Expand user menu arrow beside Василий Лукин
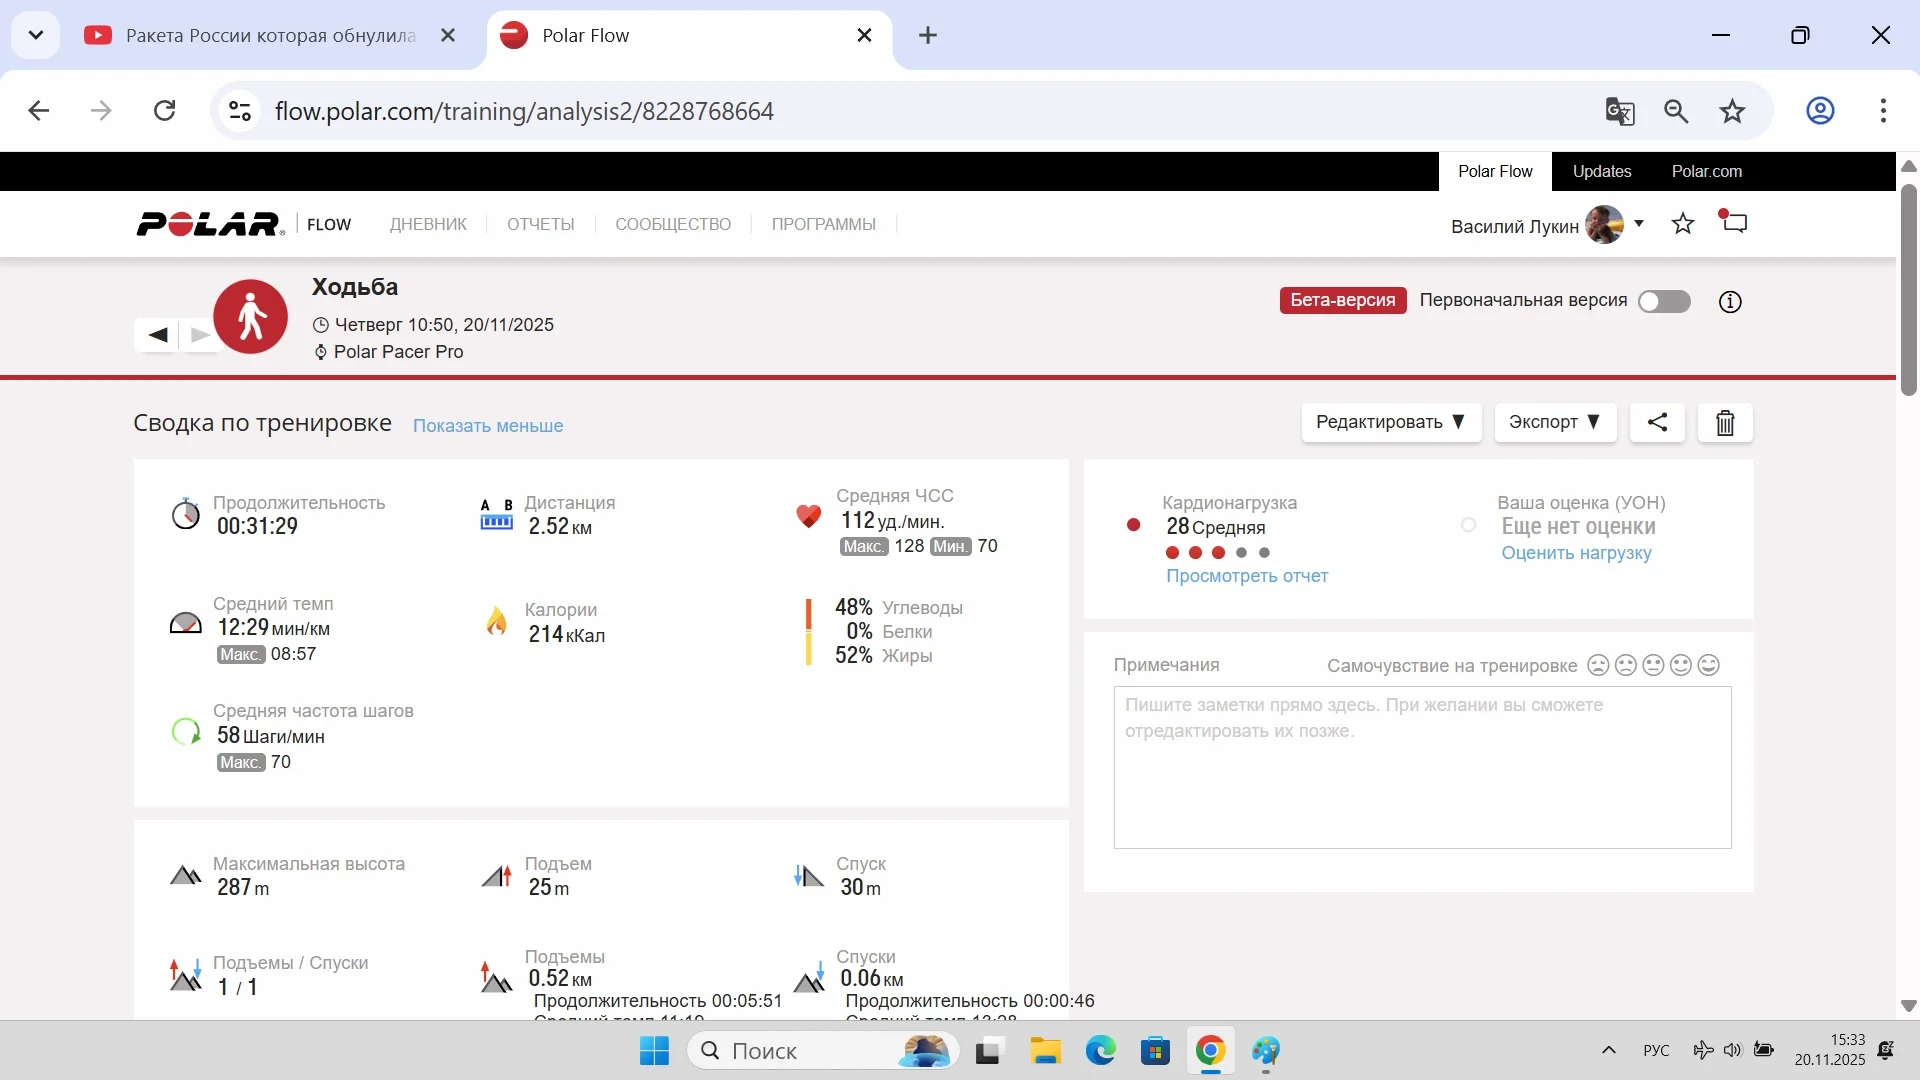 pos(1639,223)
